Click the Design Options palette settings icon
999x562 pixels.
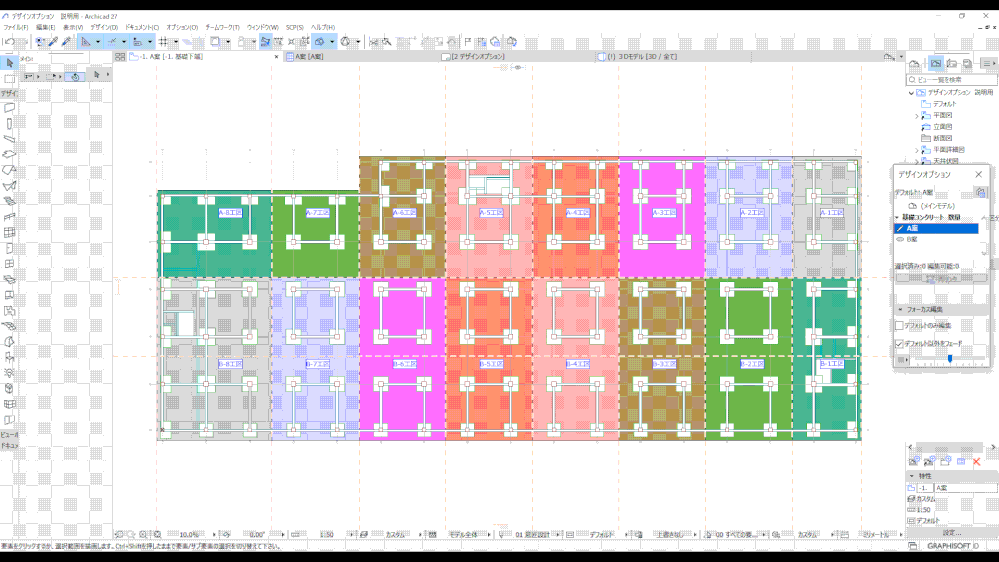tap(981, 192)
